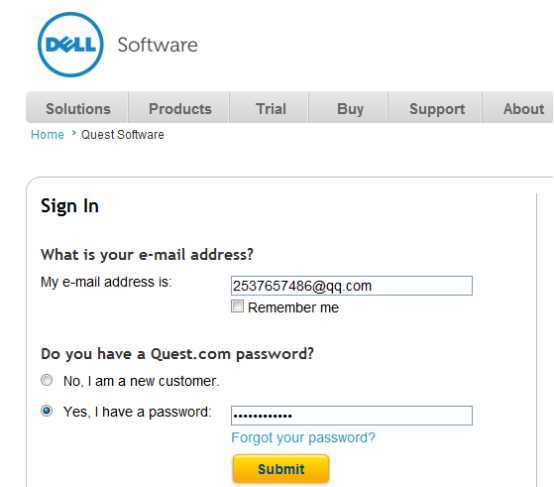The image size is (554, 487).
Task: Open the Forgot your password link
Action: click(x=303, y=438)
